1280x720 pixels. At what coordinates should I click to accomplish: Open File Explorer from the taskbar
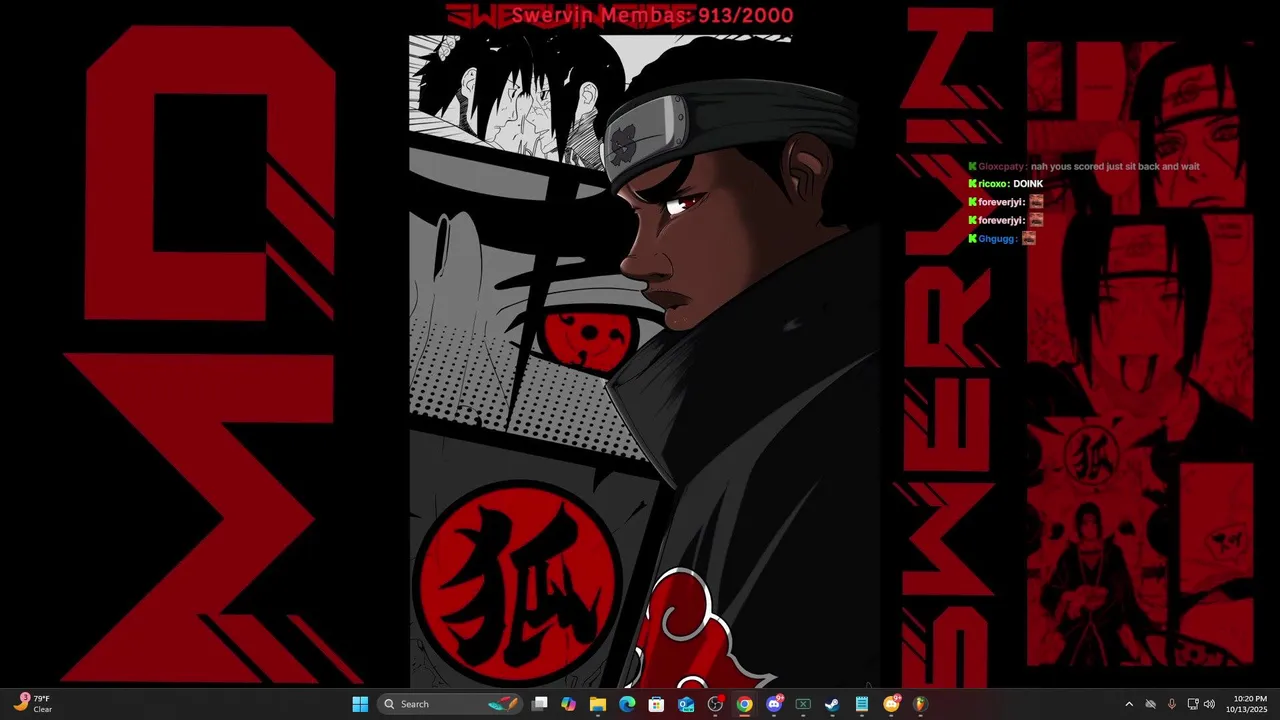pos(598,704)
